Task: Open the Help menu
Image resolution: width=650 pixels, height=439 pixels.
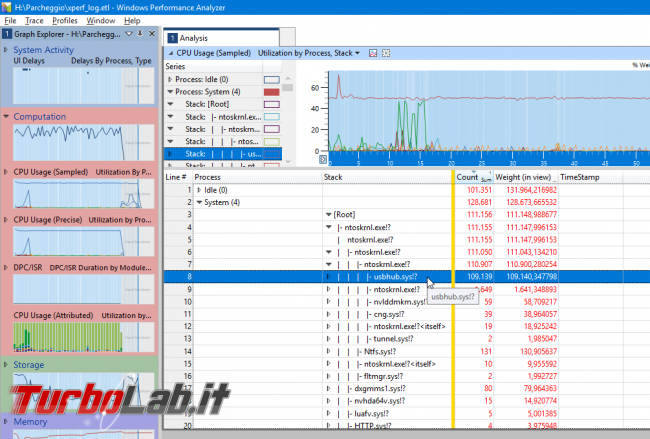Action: pos(132,21)
